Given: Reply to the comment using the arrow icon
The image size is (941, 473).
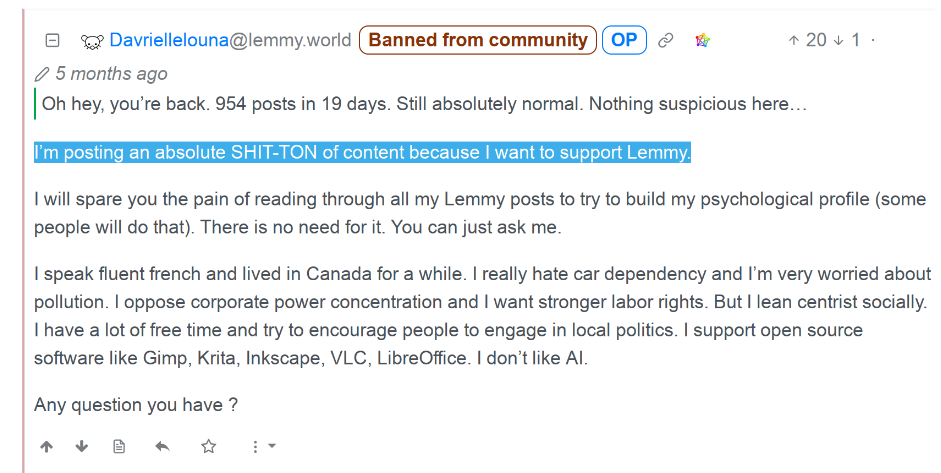Looking at the screenshot, I should 163,446.
